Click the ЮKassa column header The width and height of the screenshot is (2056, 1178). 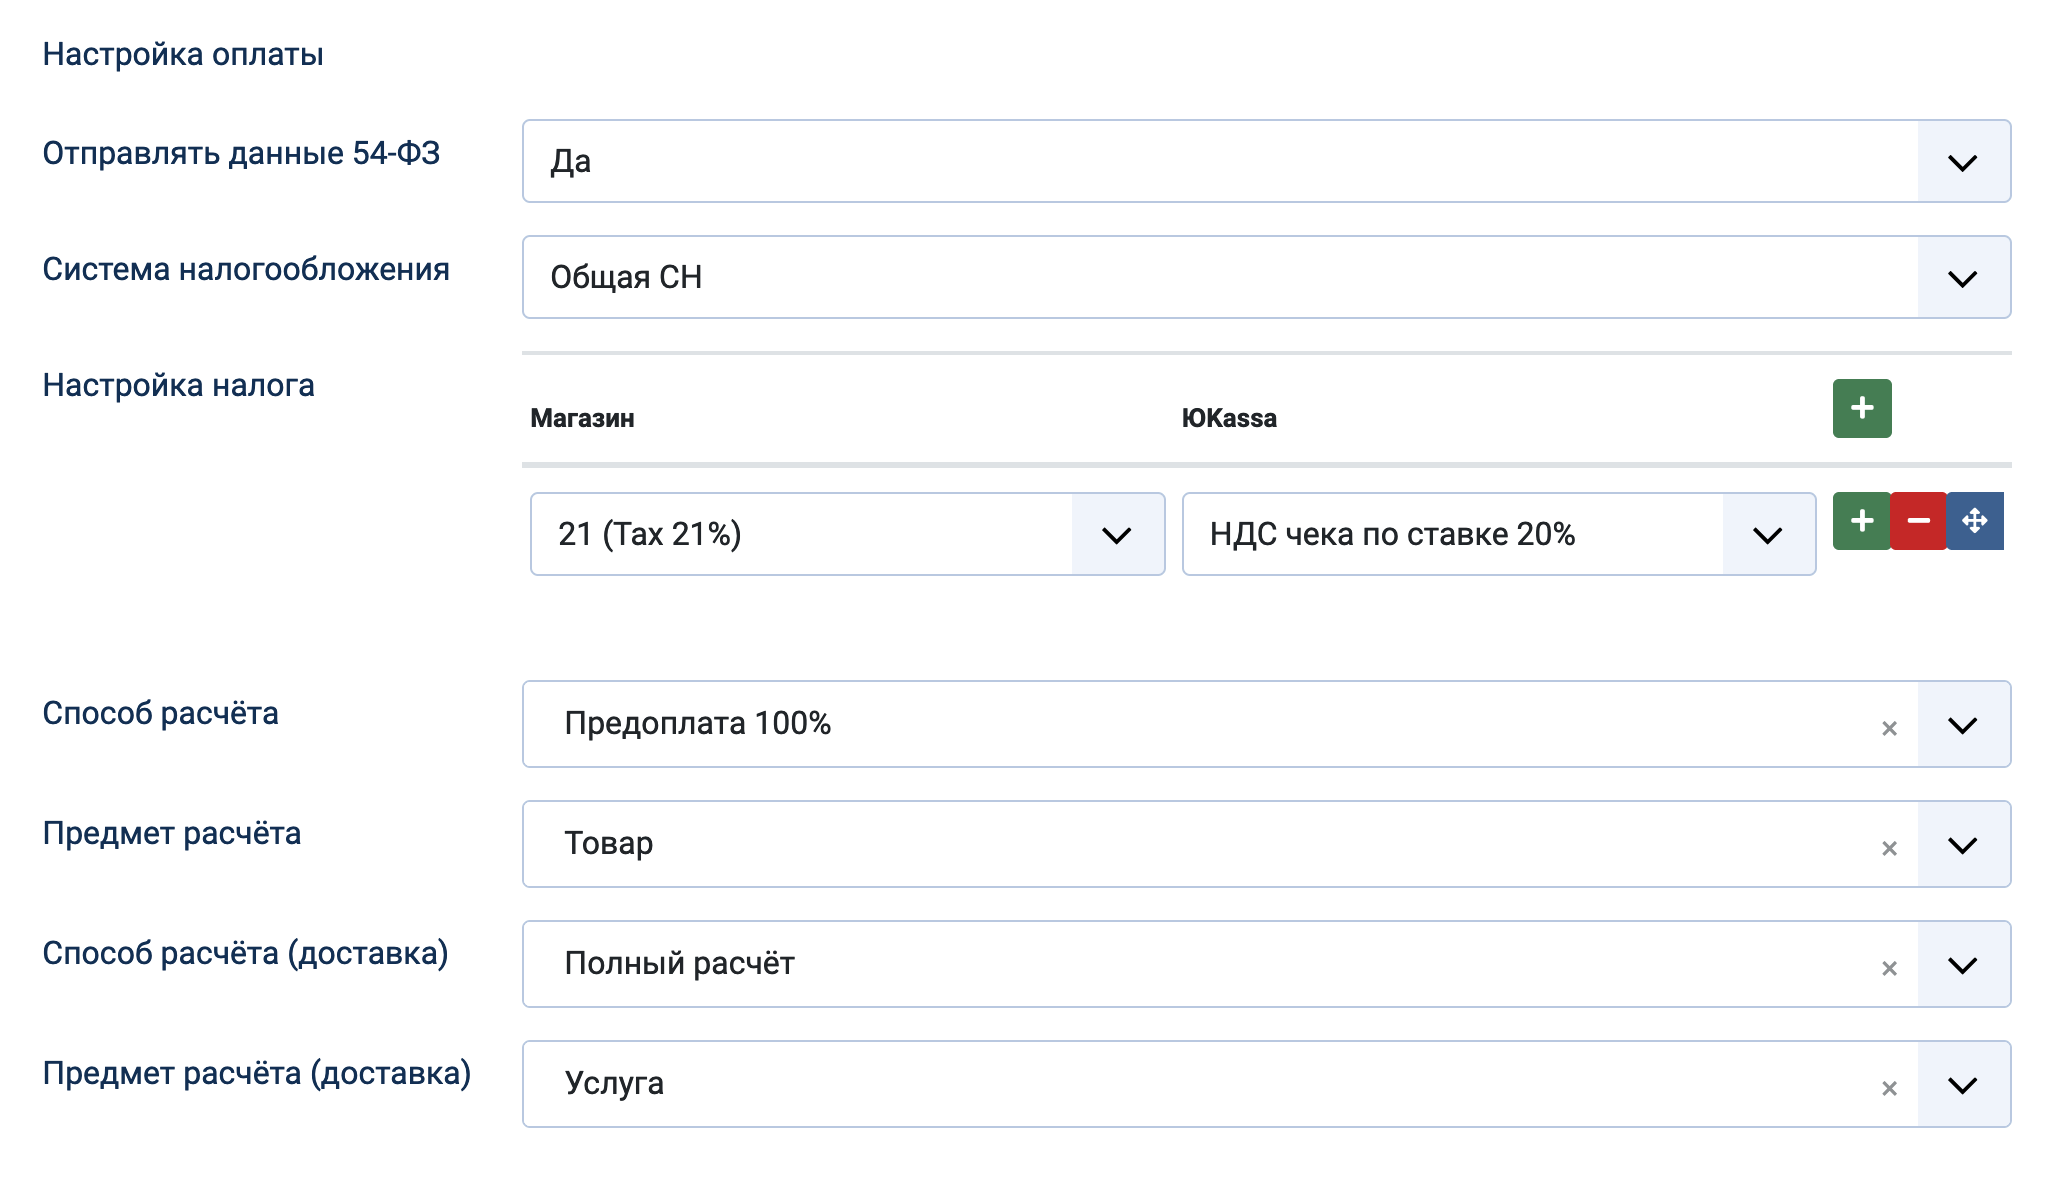tap(1229, 419)
